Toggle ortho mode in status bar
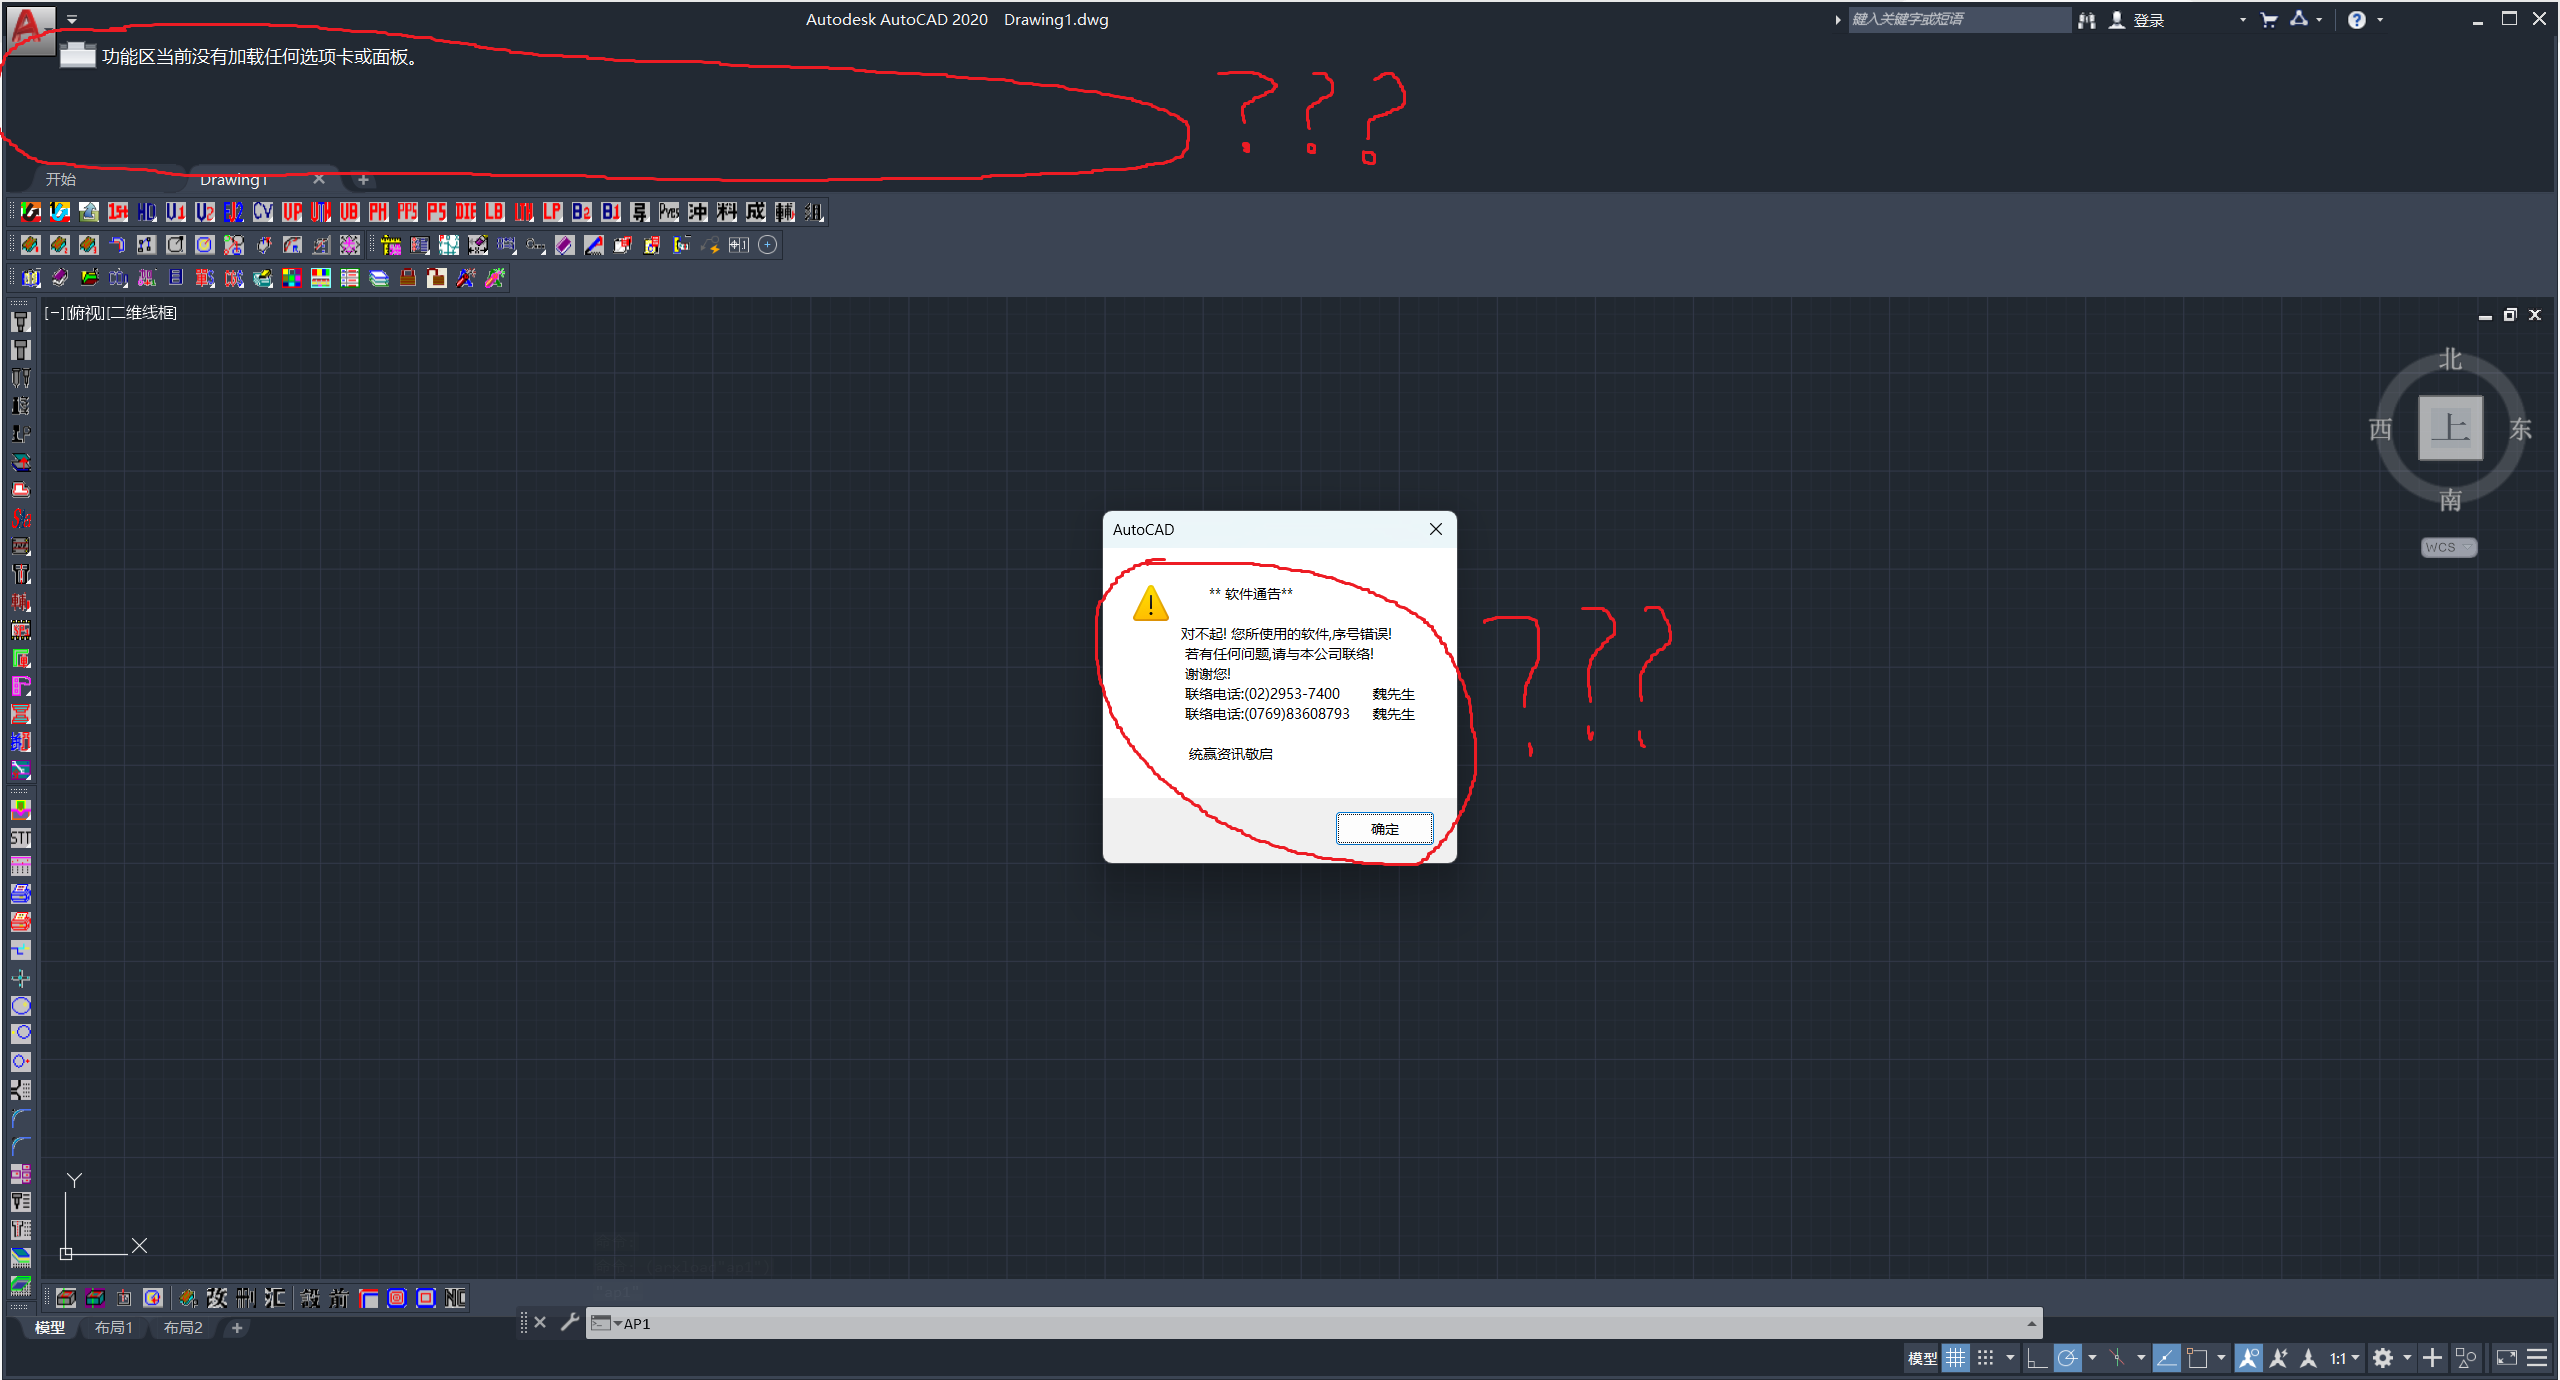Viewport: 2560px width, 1380px height. pyautogui.click(x=2037, y=1358)
